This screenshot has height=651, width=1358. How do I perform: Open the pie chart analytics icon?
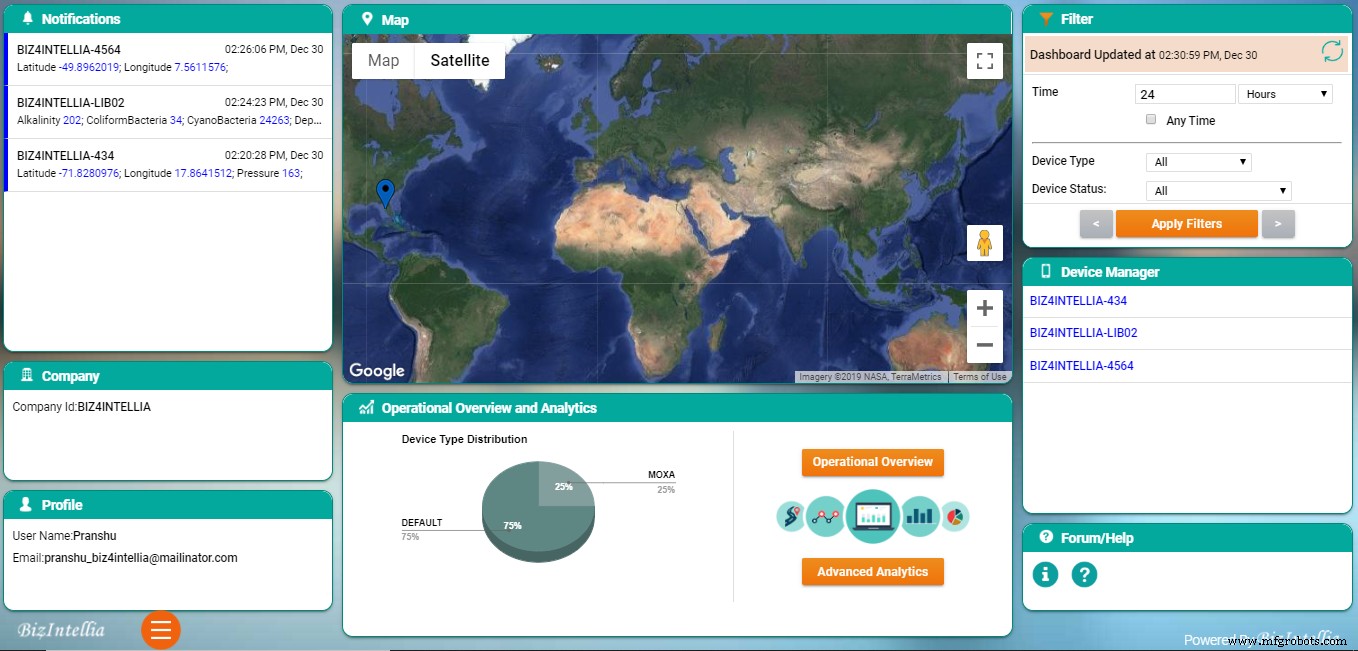tap(955, 516)
